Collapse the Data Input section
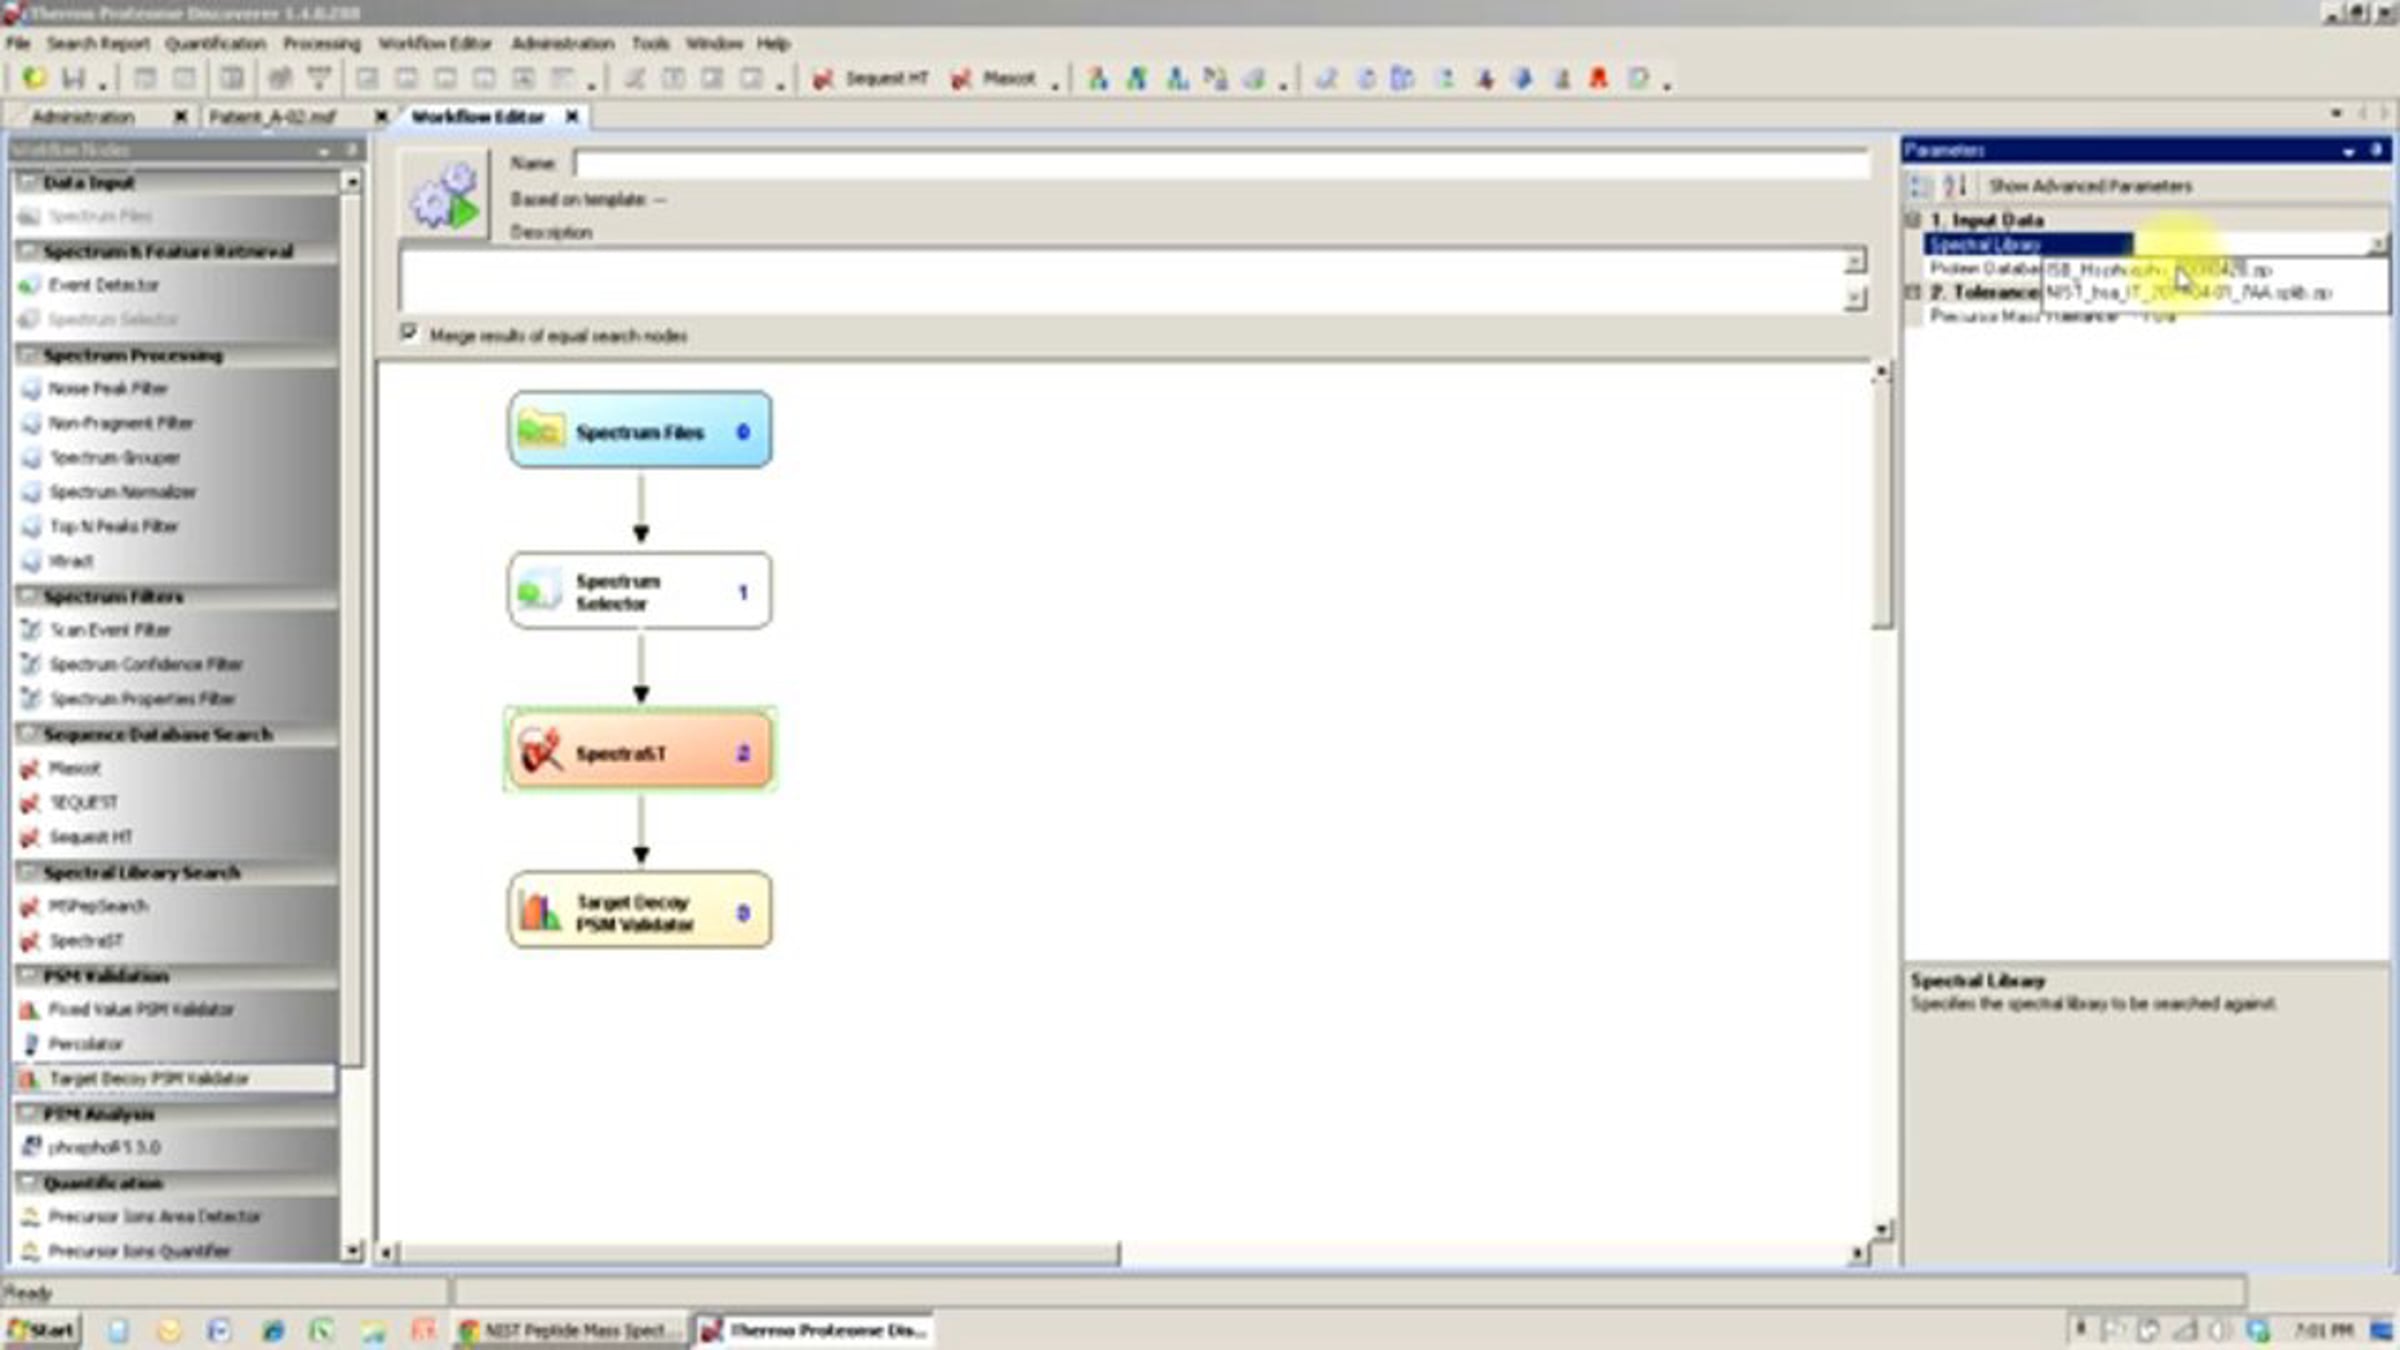The height and width of the screenshot is (1350, 2400). point(27,183)
